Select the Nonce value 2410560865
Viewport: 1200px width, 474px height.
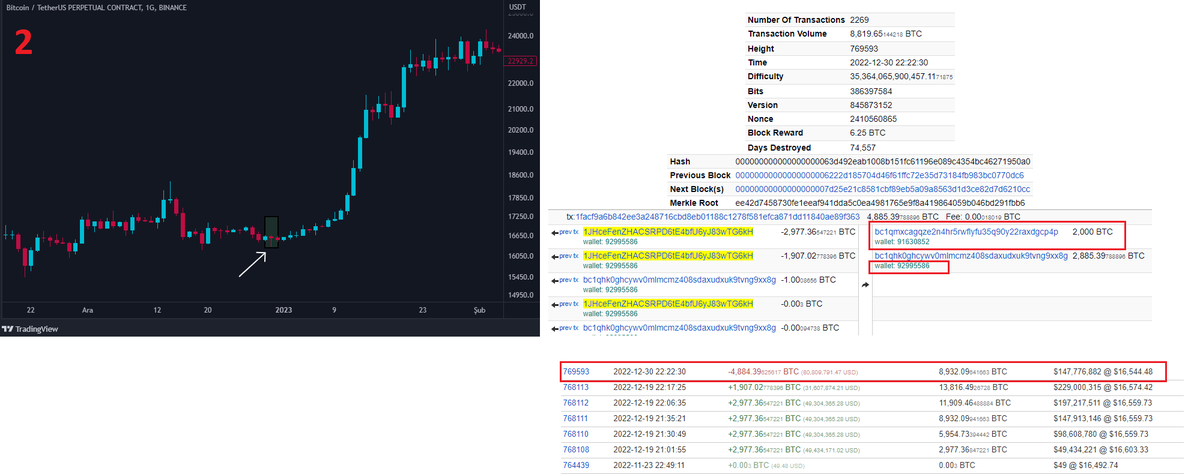click(873, 118)
